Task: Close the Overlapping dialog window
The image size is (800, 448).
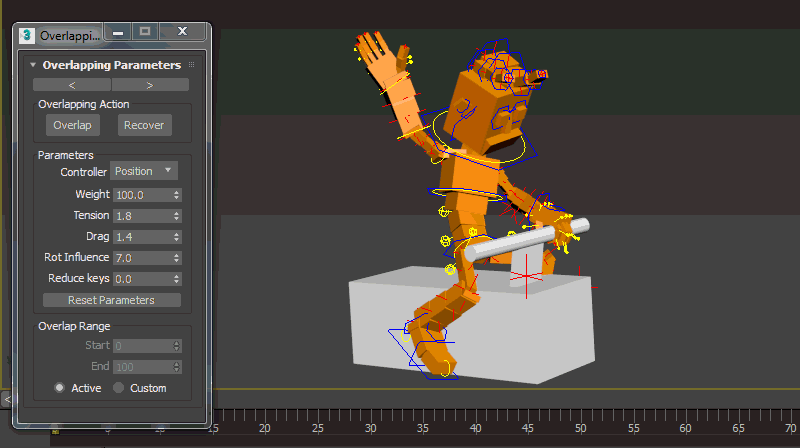Action: [x=182, y=33]
